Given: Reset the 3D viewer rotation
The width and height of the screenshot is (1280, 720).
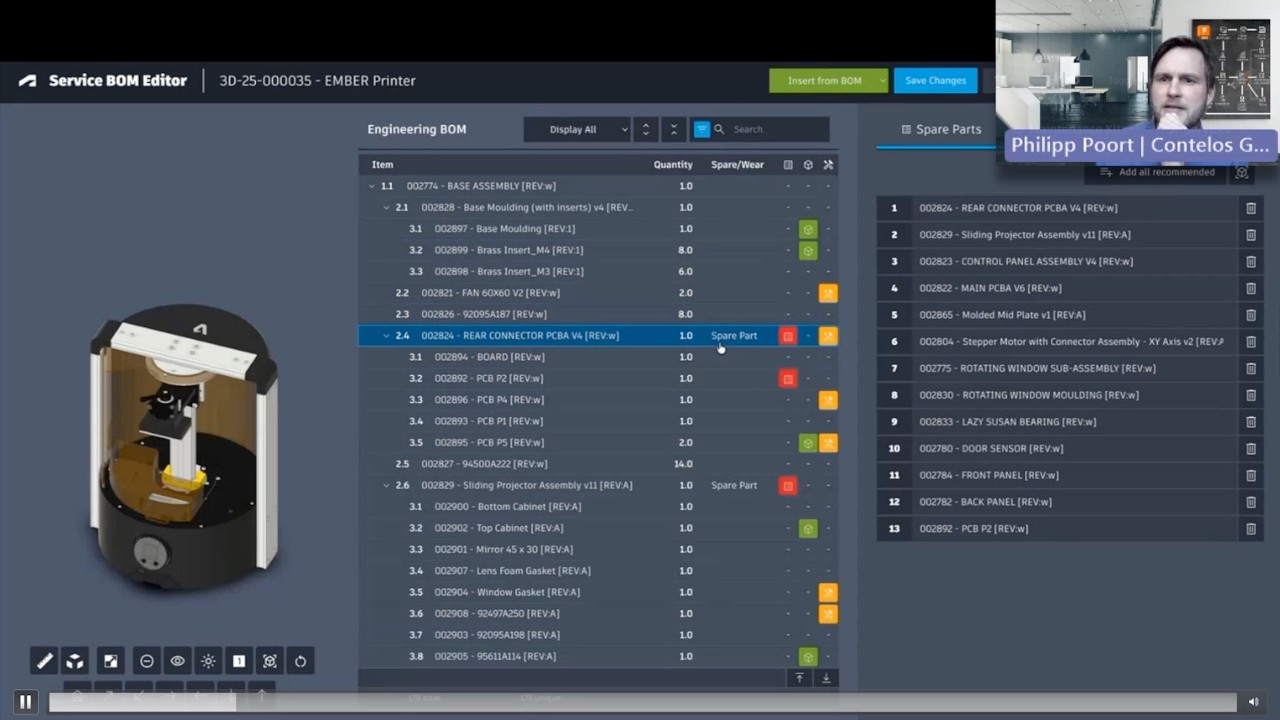Looking at the screenshot, I should (x=300, y=661).
